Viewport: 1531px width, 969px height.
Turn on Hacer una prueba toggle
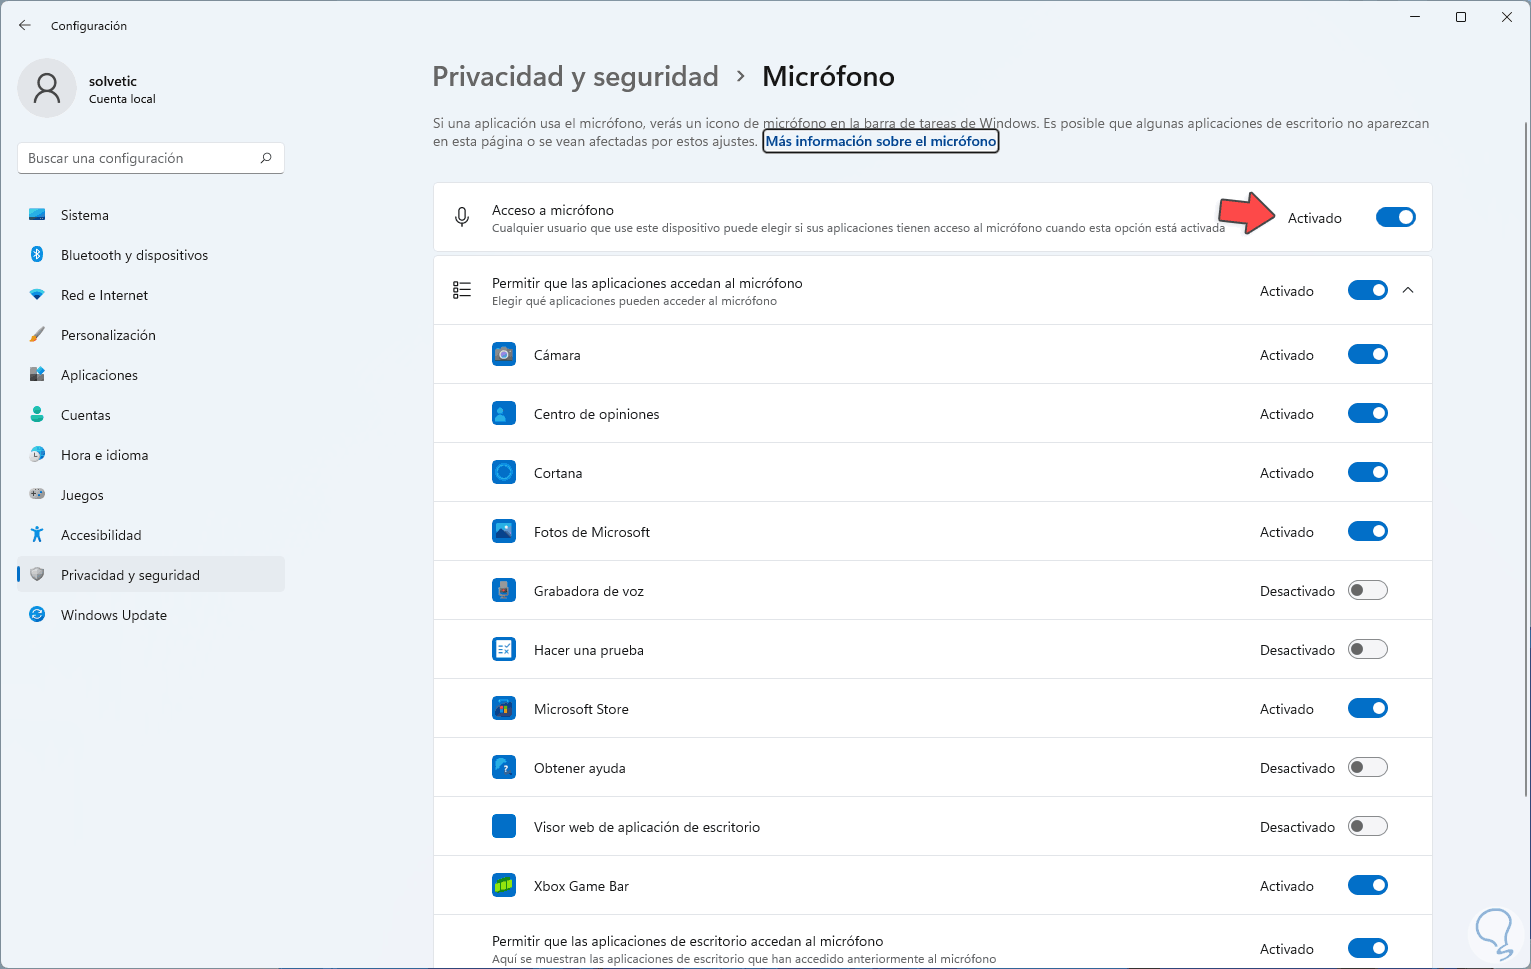tap(1368, 649)
